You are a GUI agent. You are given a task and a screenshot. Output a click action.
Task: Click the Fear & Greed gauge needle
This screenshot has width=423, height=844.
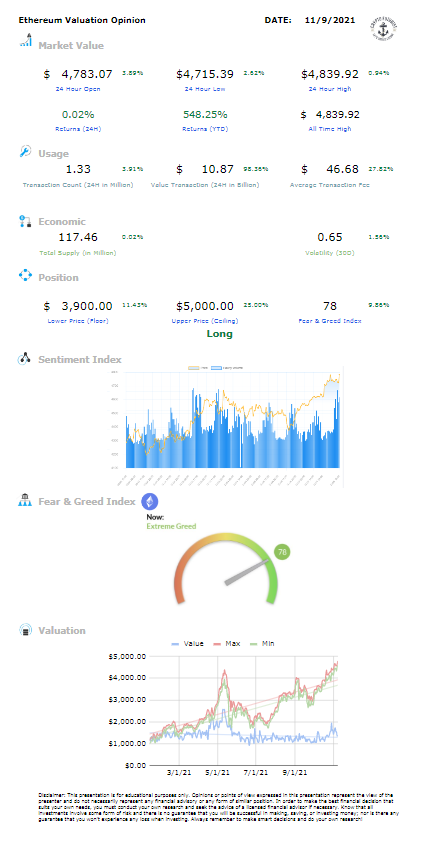246,573
